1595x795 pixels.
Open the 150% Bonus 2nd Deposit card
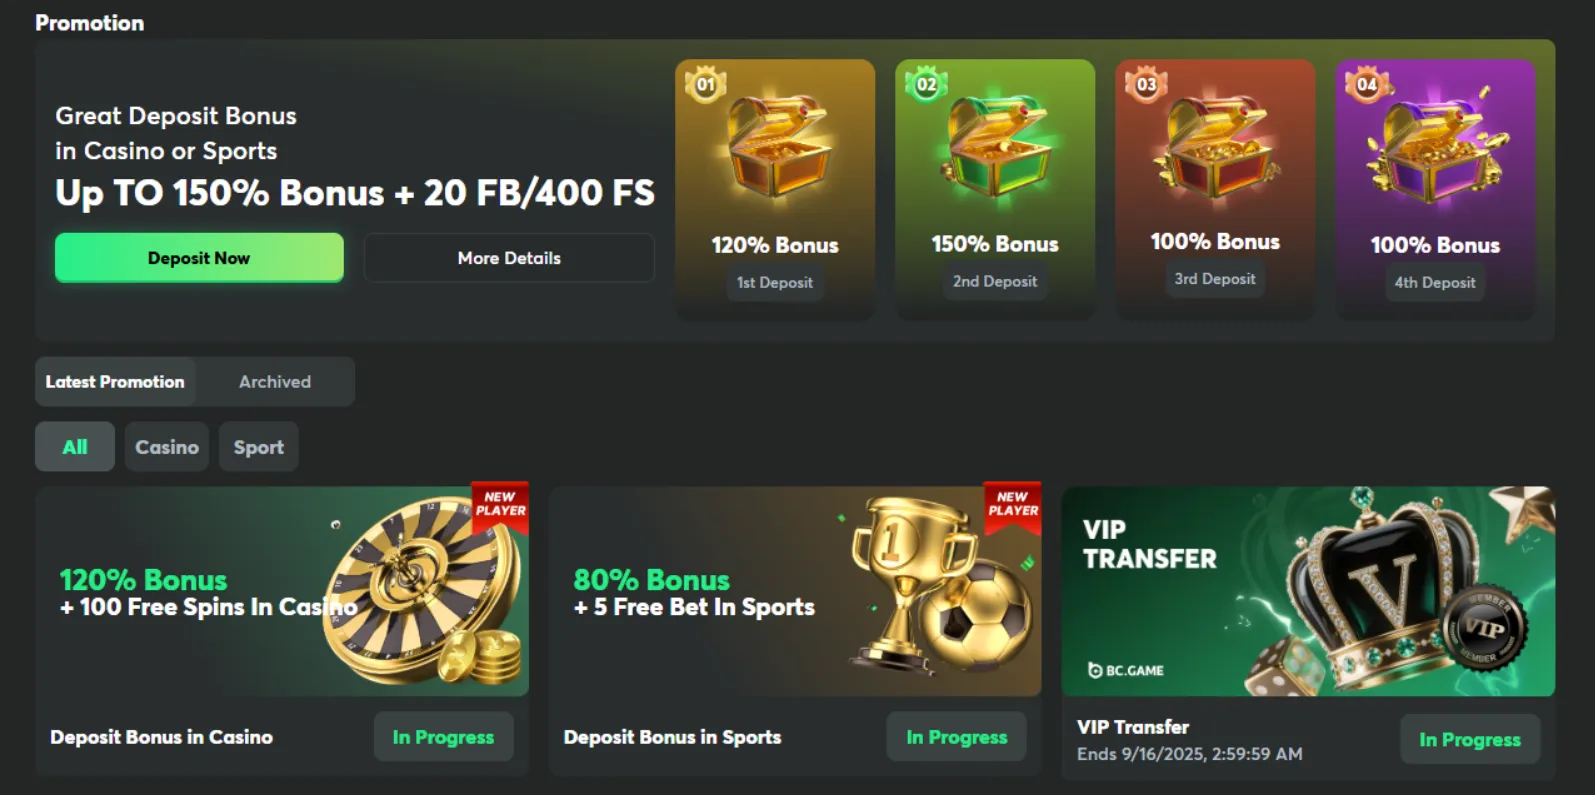coord(995,189)
